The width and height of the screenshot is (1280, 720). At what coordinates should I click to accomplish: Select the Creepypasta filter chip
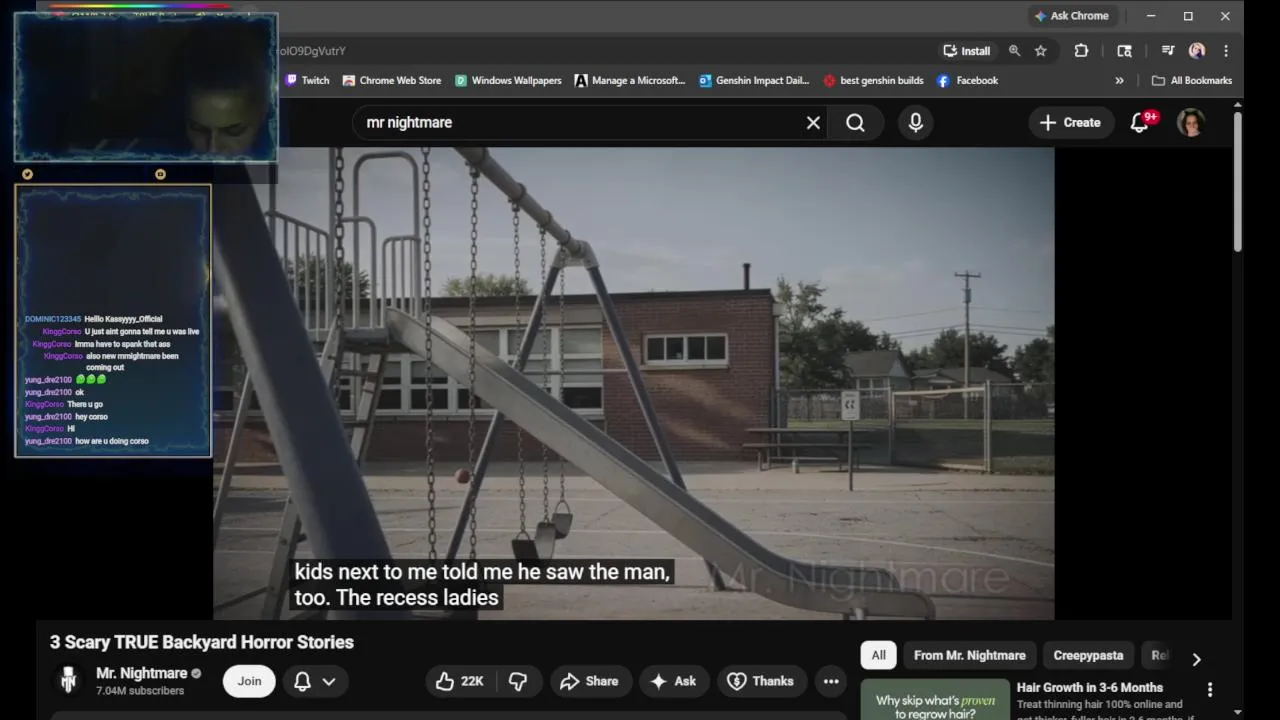(x=1088, y=655)
